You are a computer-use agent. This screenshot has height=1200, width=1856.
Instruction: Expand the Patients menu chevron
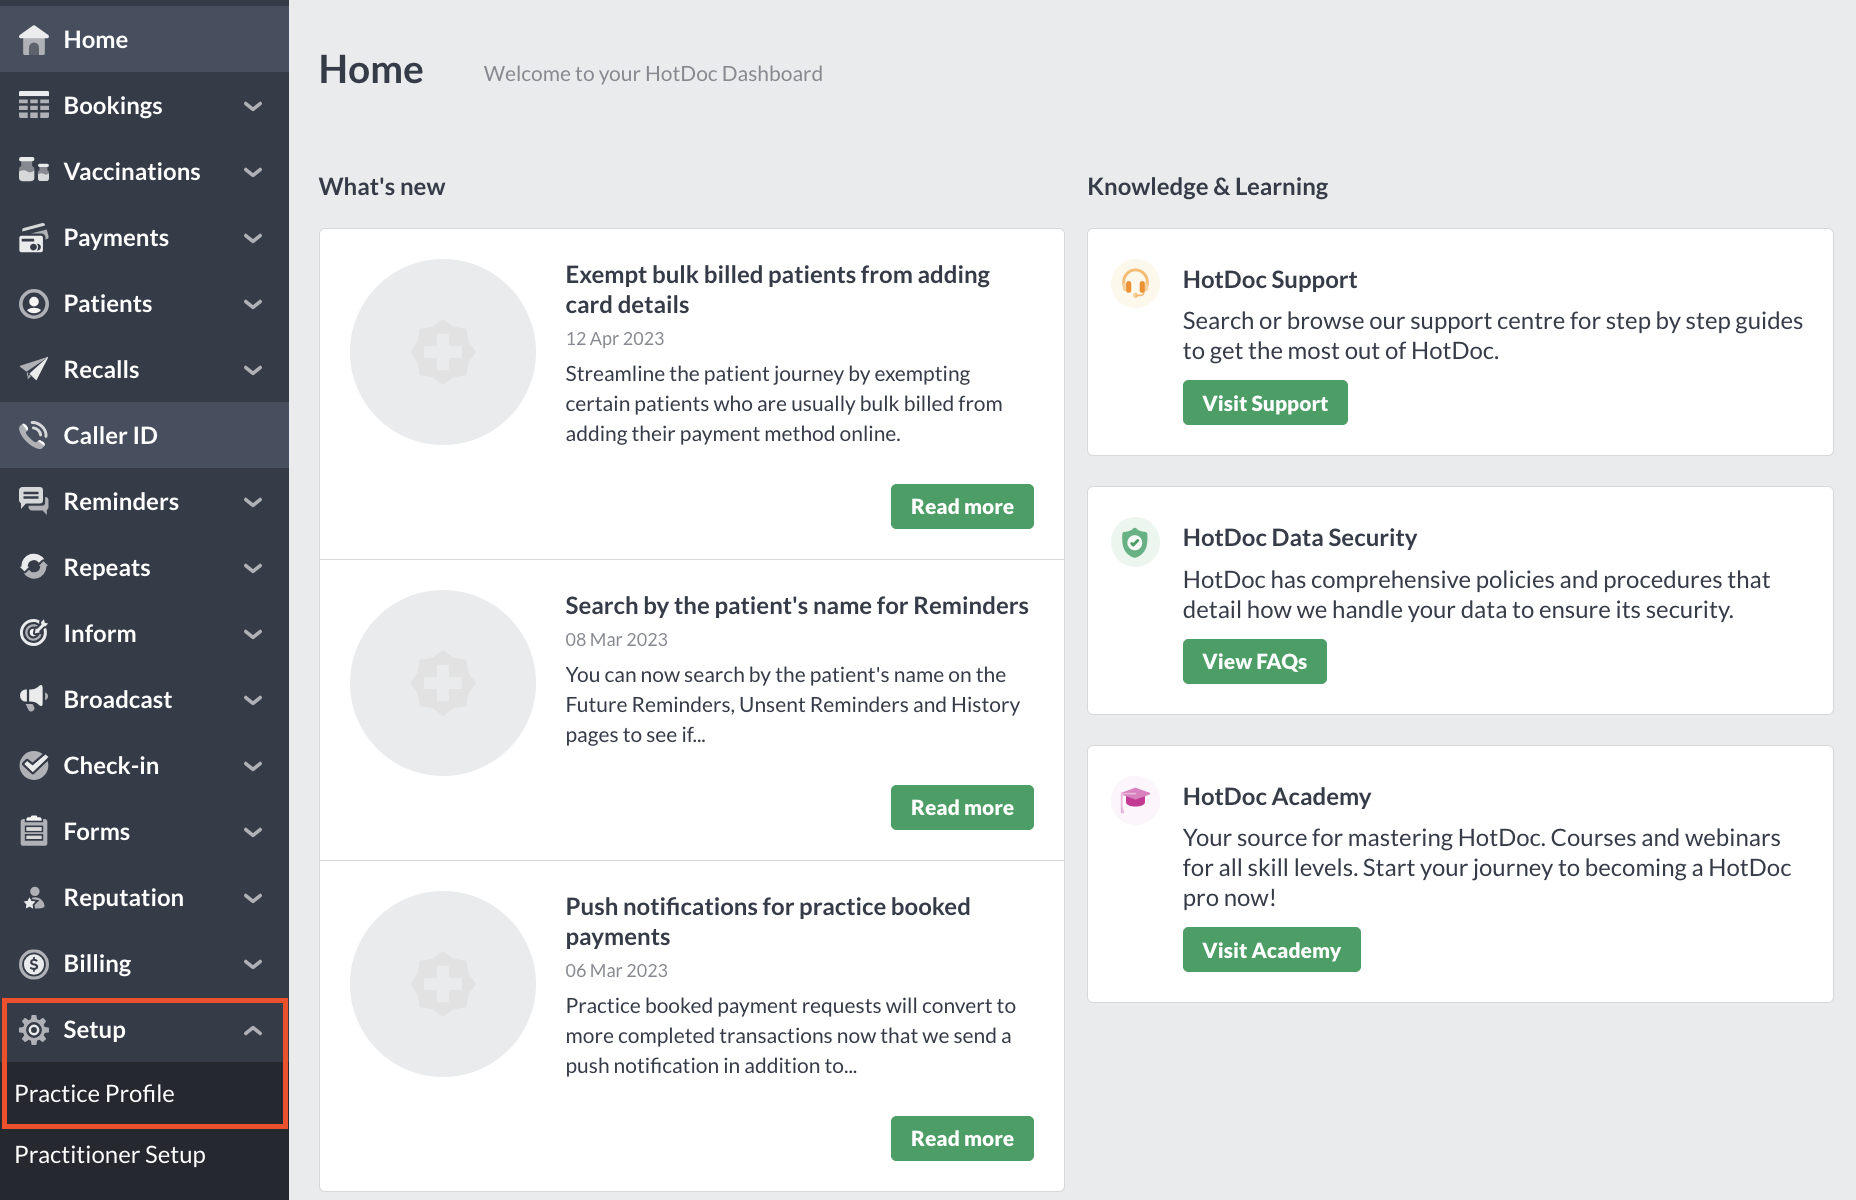pos(253,304)
